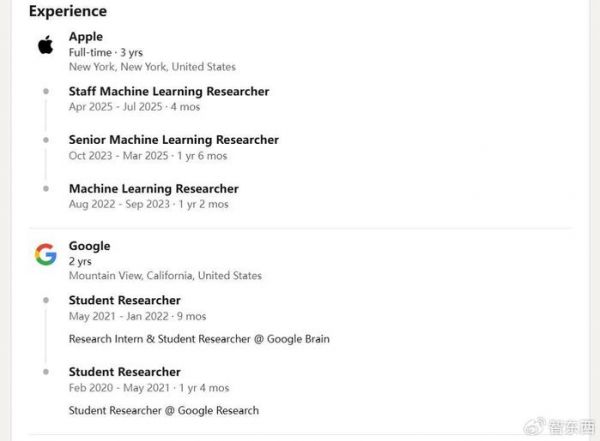The height and width of the screenshot is (441, 600).
Task: Select the Staff Machine Learning Researcher title
Action: coord(169,91)
